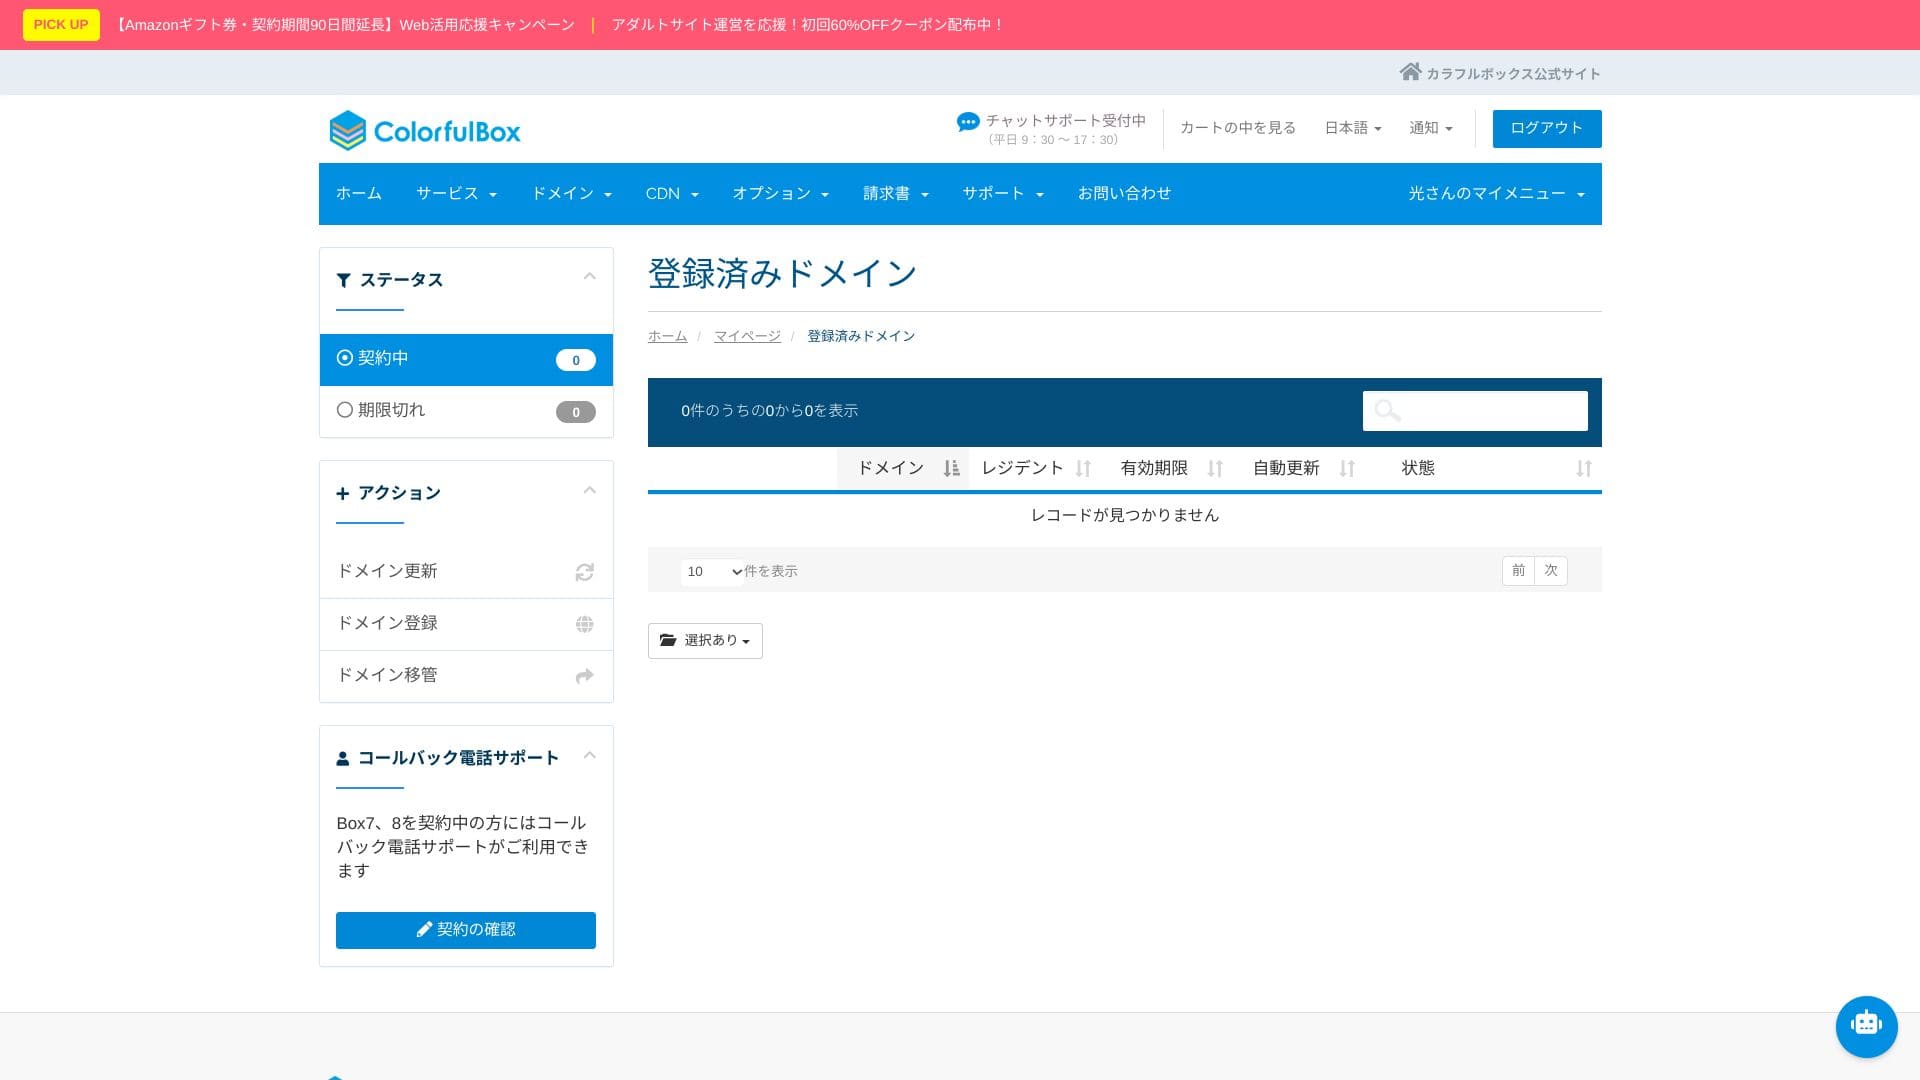Click the chat support bubble icon
The width and height of the screenshot is (1920, 1080).
click(x=967, y=122)
